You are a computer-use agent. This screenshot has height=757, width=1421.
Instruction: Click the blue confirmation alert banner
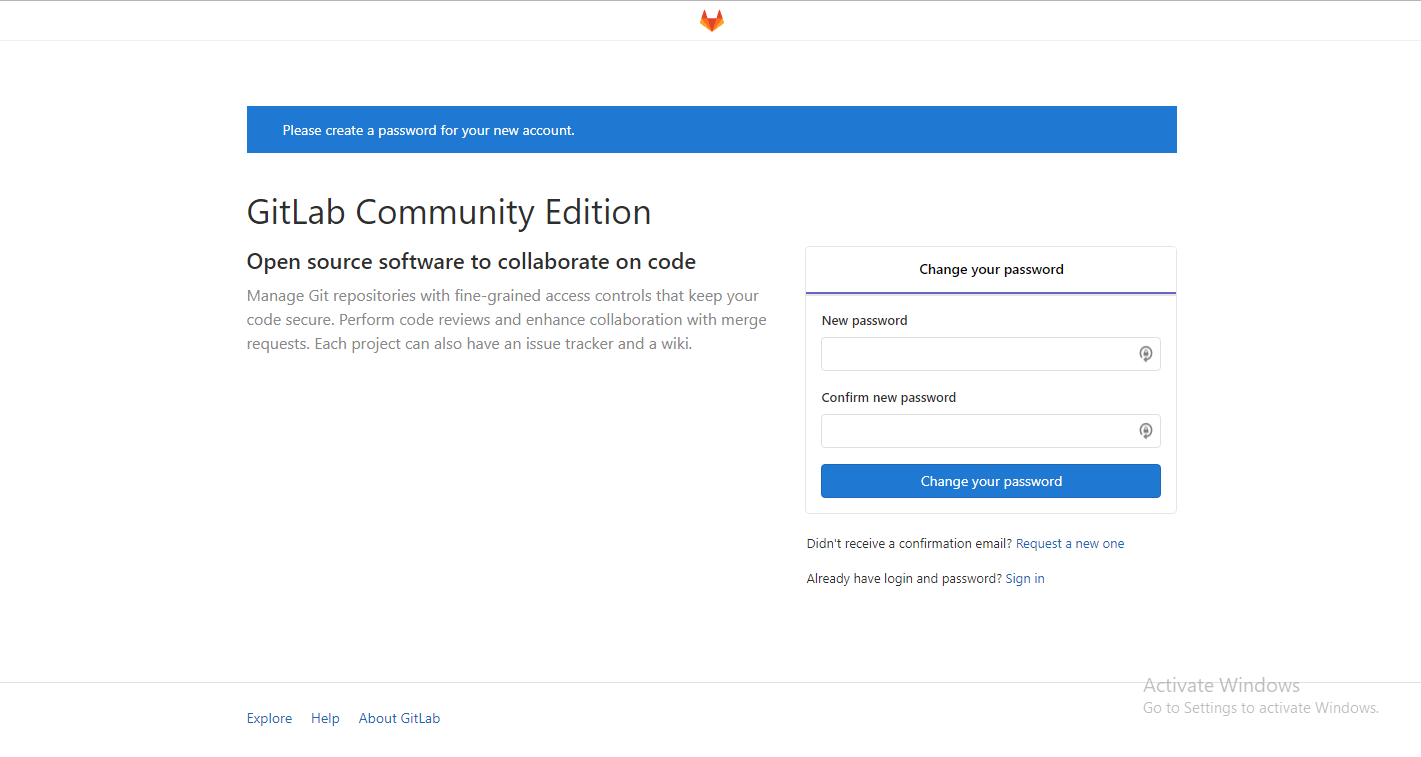(711, 129)
